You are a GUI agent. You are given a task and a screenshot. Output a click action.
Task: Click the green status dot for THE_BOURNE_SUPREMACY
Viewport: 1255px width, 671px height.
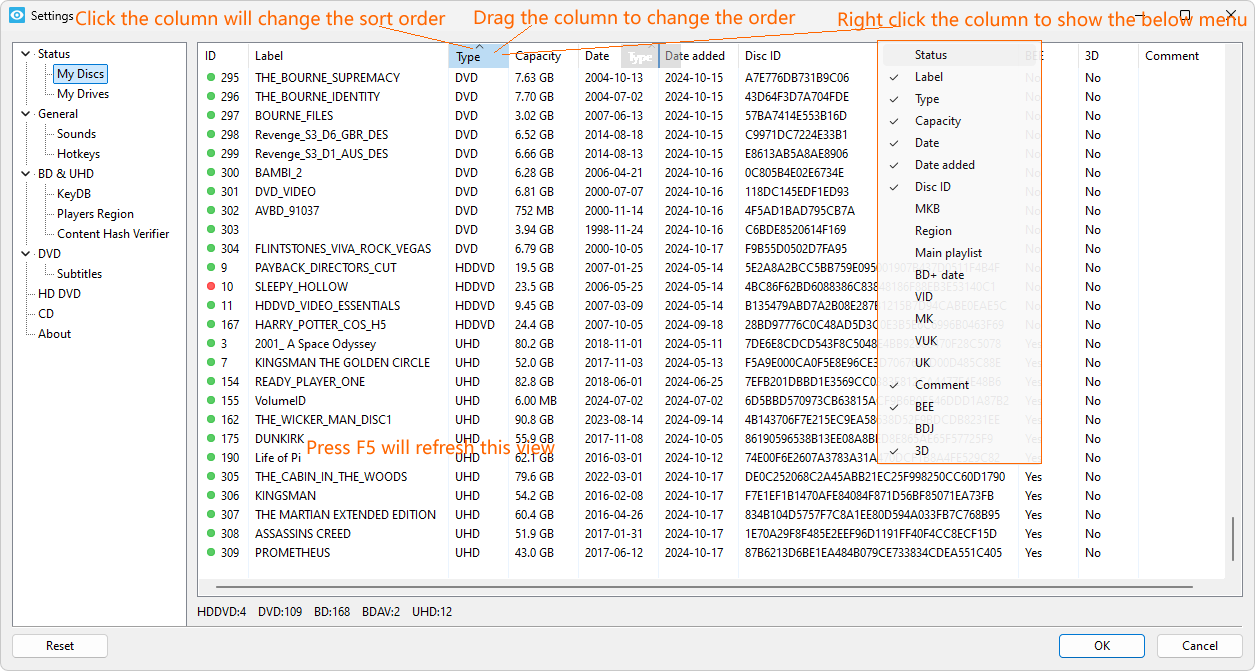211,78
